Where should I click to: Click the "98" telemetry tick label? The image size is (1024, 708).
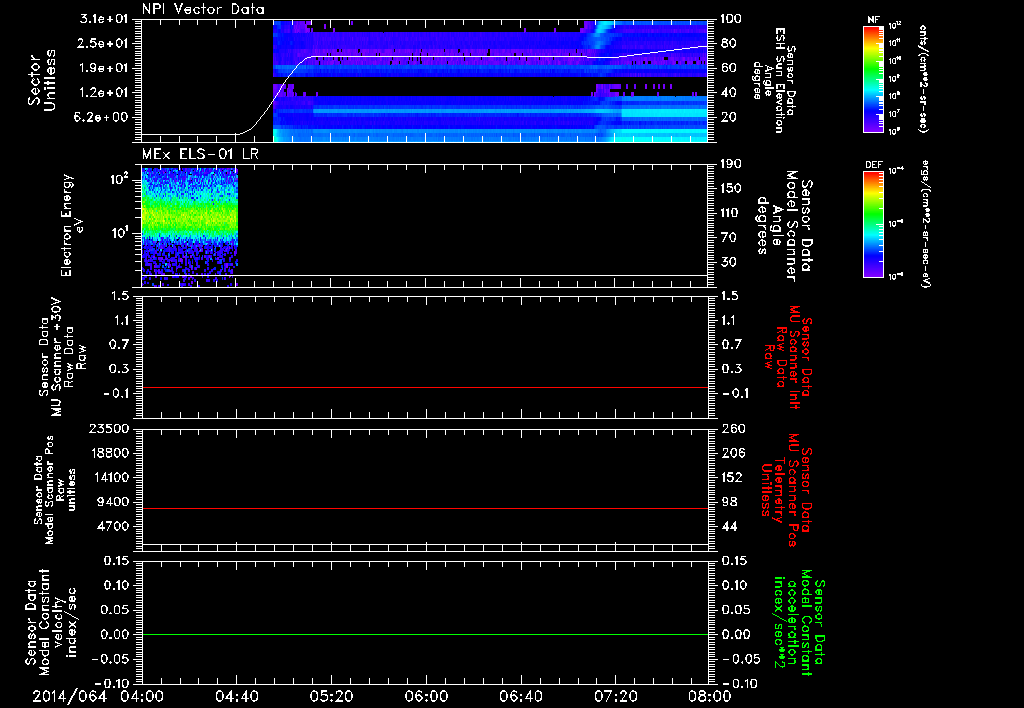728,502
